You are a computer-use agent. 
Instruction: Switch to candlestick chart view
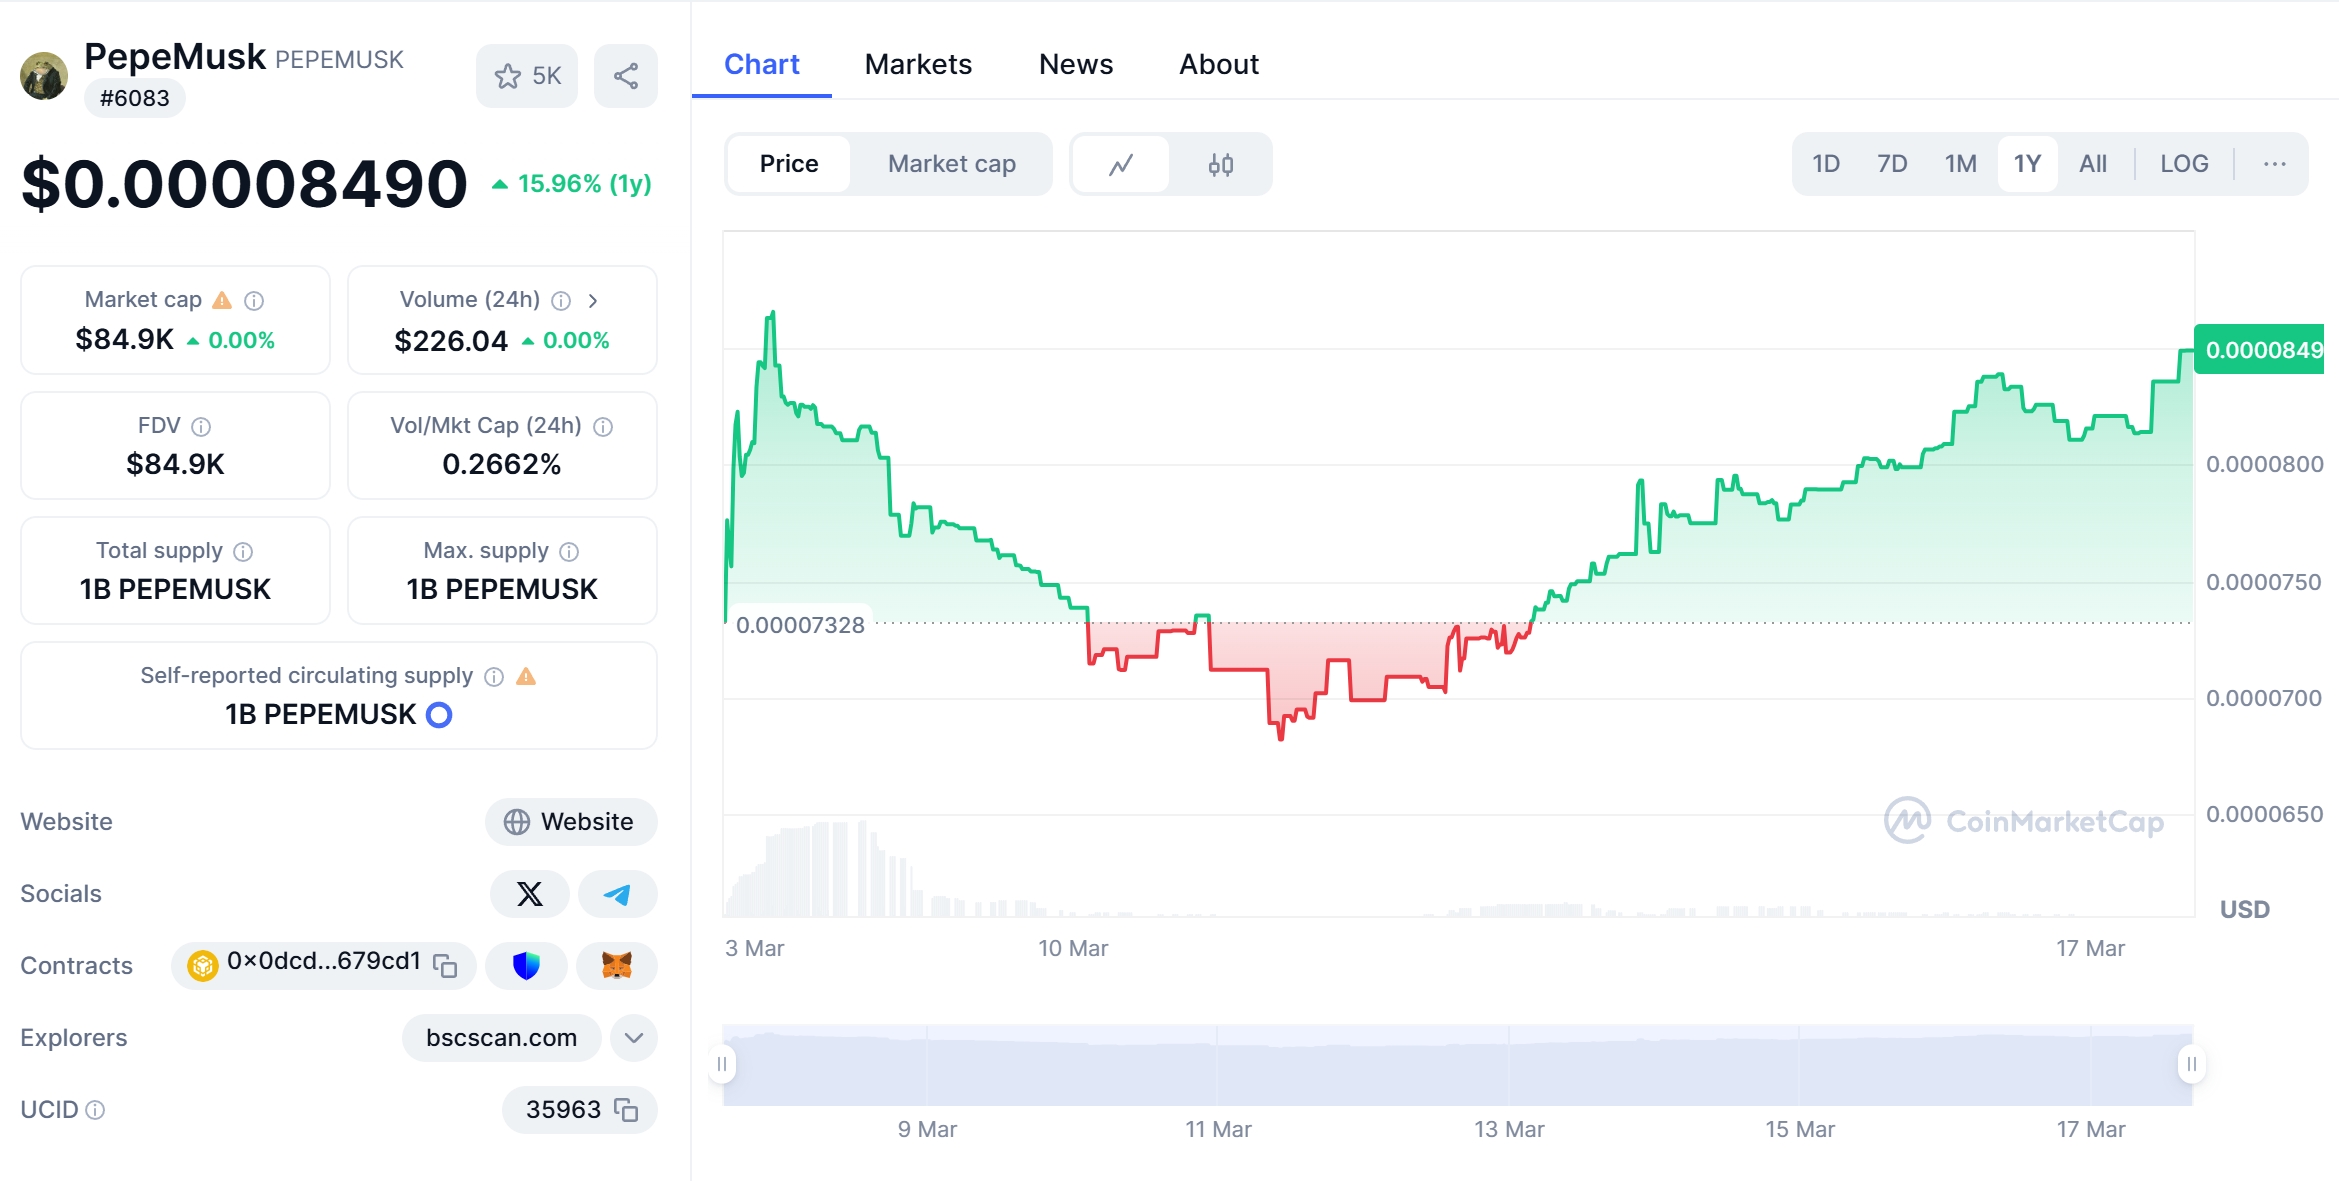tap(1221, 164)
